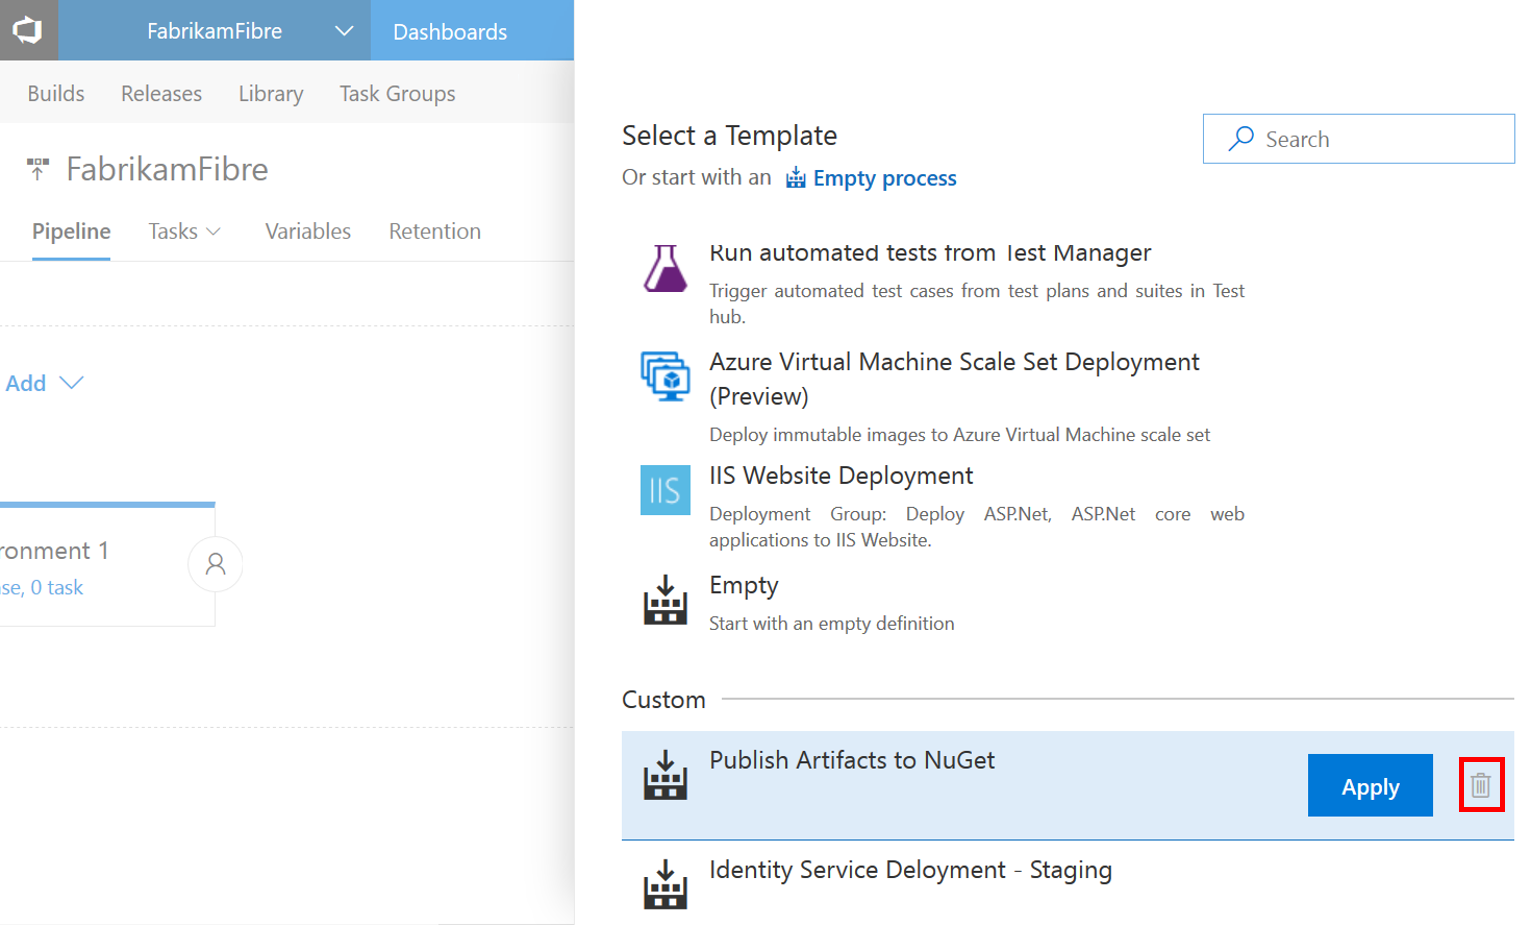Click the 'Trigger automated test cases' description

(977, 303)
